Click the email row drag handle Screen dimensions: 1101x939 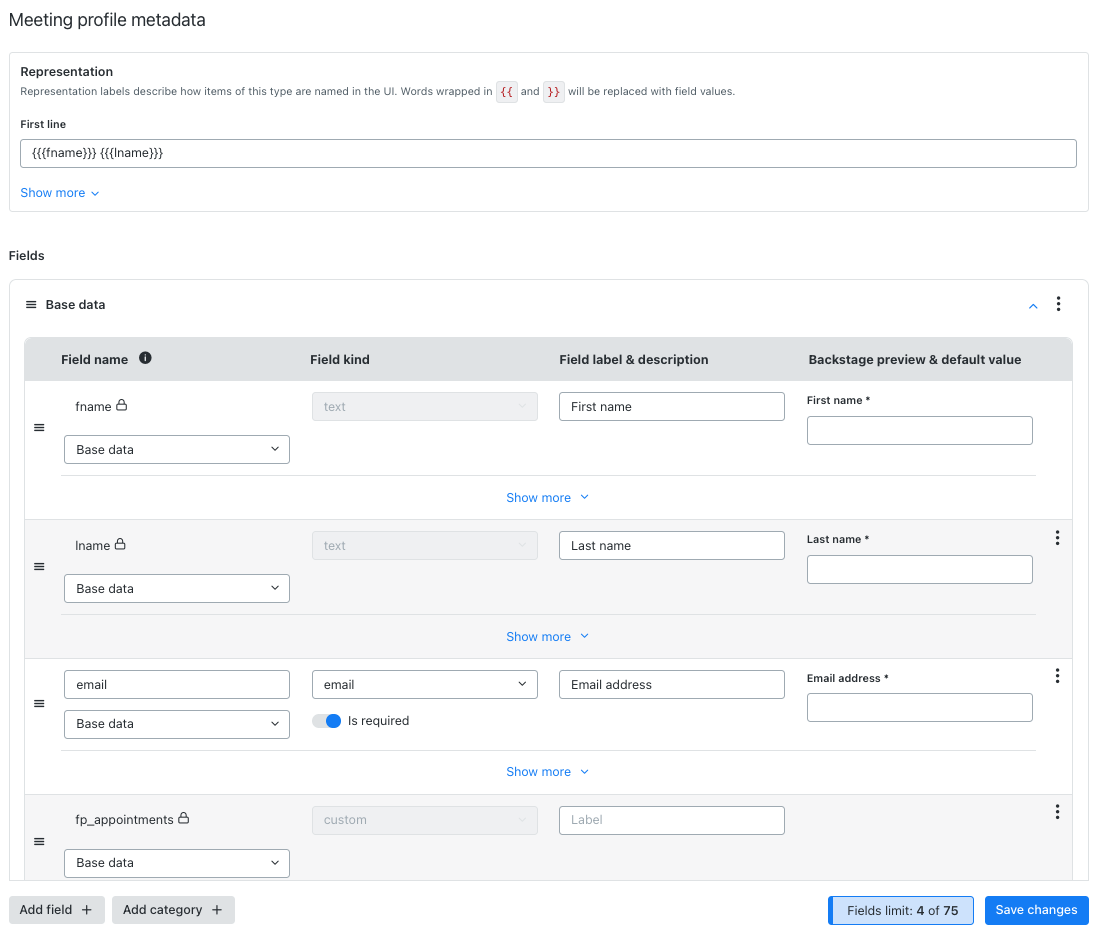(x=39, y=704)
